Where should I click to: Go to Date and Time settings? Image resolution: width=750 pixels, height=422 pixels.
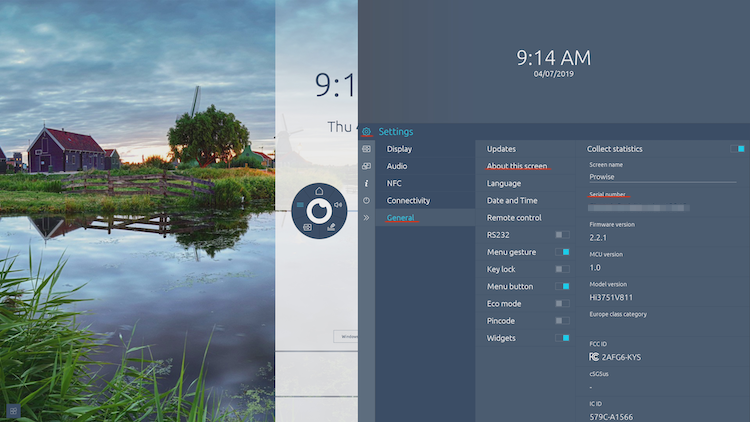click(512, 200)
